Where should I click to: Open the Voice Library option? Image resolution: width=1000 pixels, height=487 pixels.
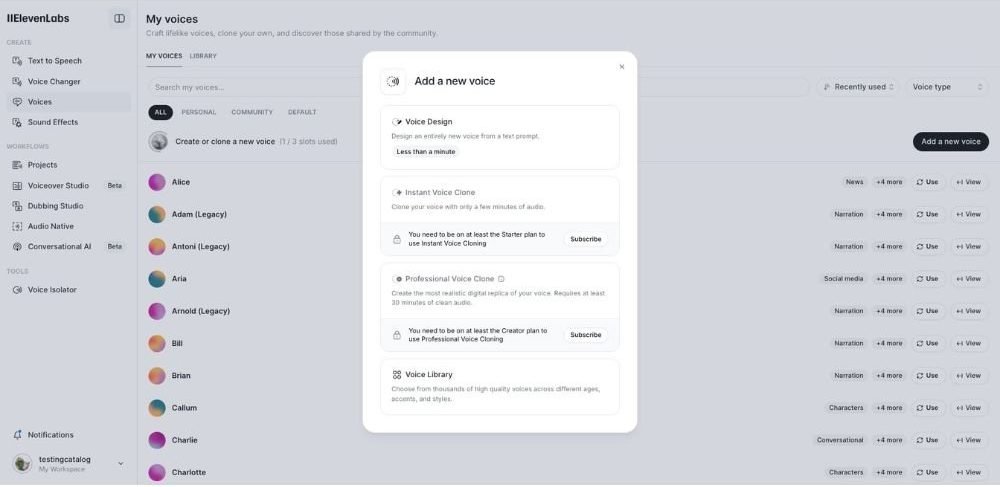(x=499, y=387)
